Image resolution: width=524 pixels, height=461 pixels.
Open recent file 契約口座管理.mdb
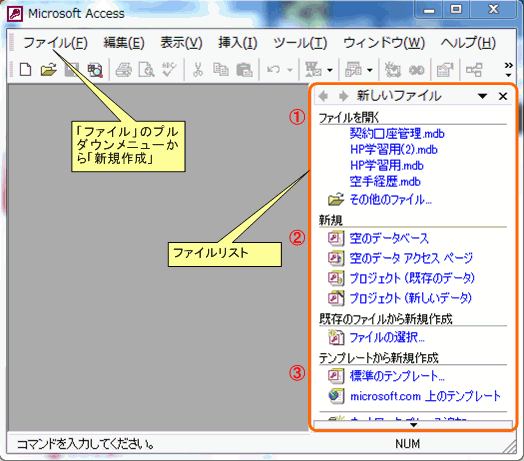point(397,134)
